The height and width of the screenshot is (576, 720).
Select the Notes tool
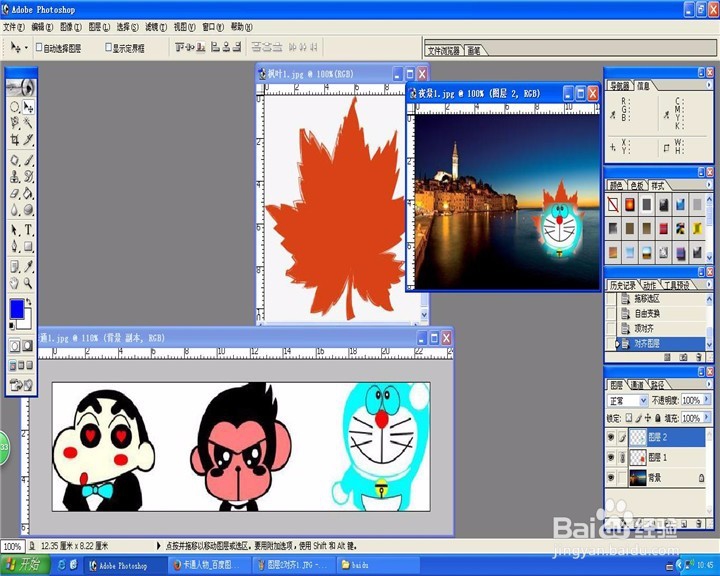14,266
